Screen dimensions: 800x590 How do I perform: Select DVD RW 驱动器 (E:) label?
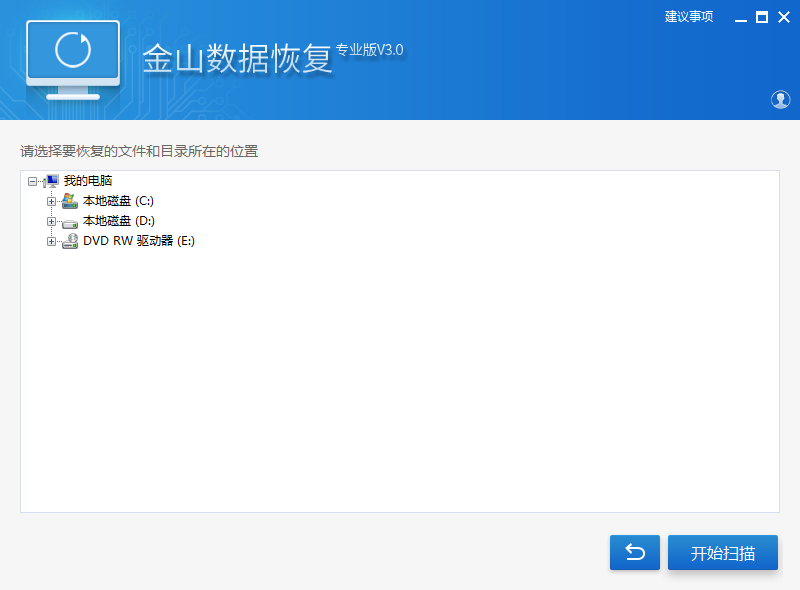pos(139,240)
